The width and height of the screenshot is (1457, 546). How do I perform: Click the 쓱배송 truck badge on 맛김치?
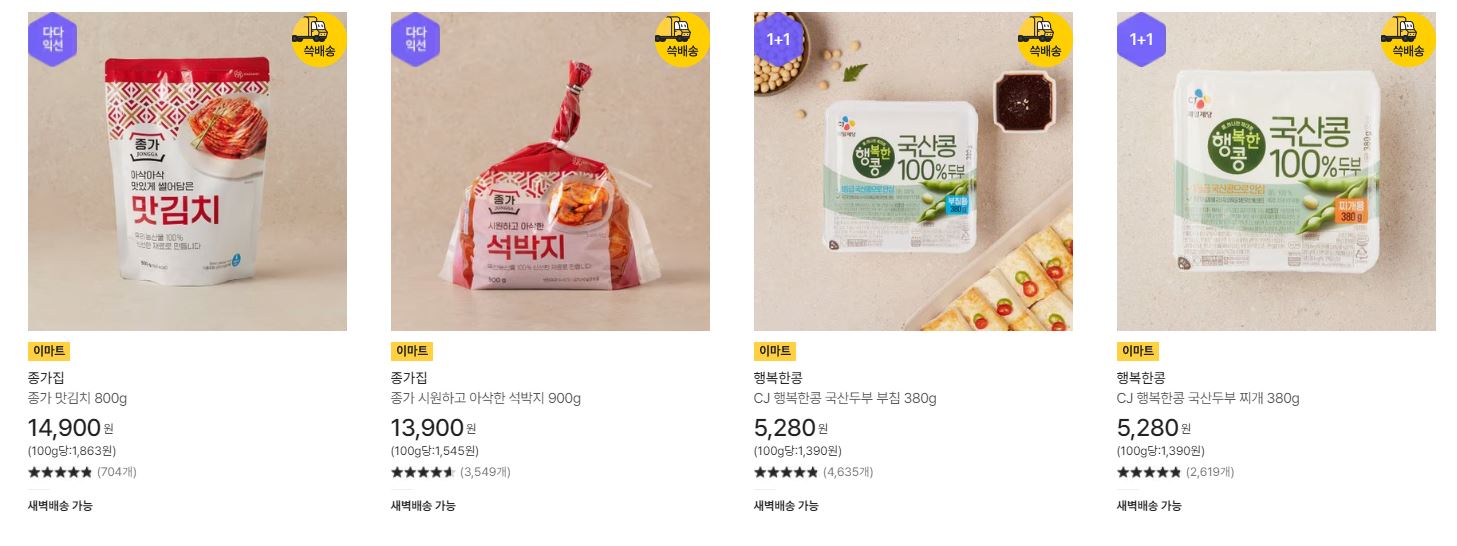[x=321, y=39]
